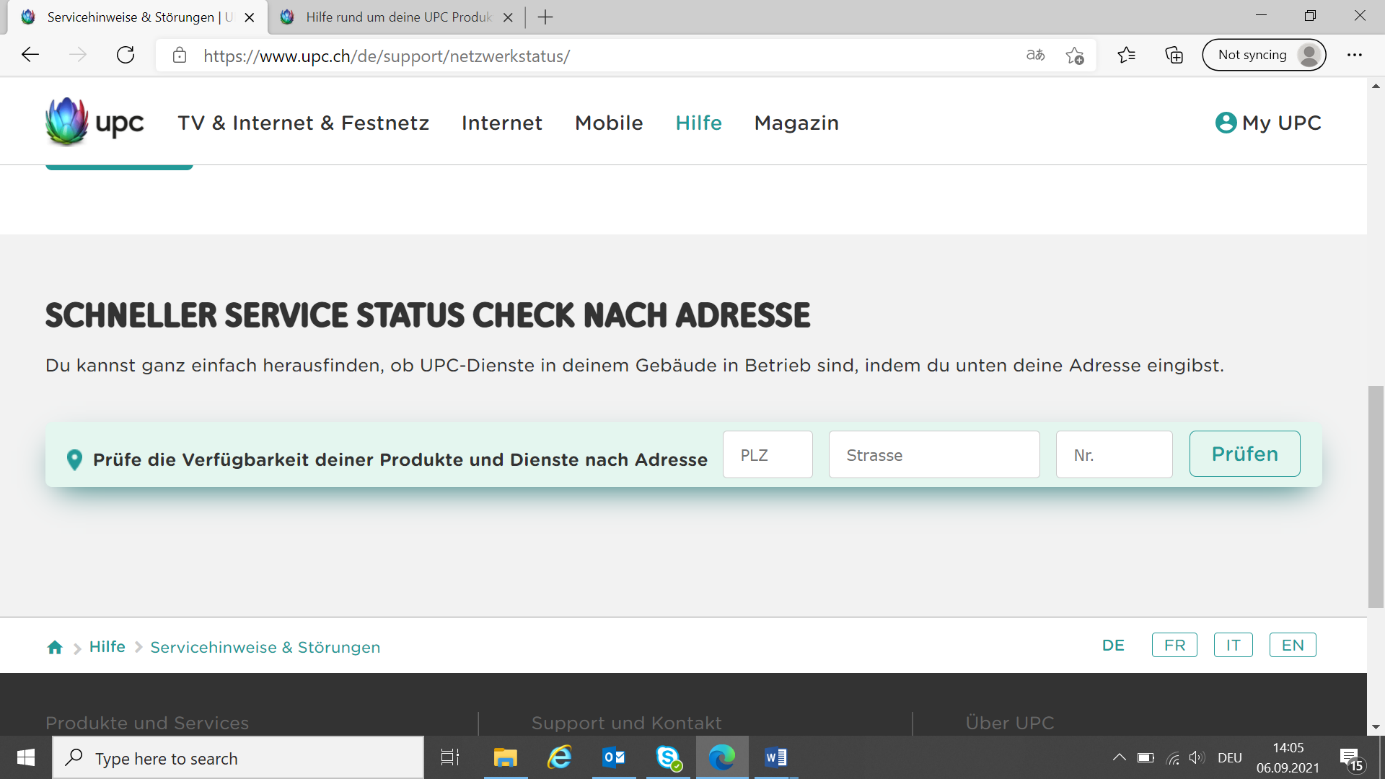Image resolution: width=1385 pixels, height=779 pixels.
Task: Add page to favorites star icon
Action: [x=1075, y=55]
